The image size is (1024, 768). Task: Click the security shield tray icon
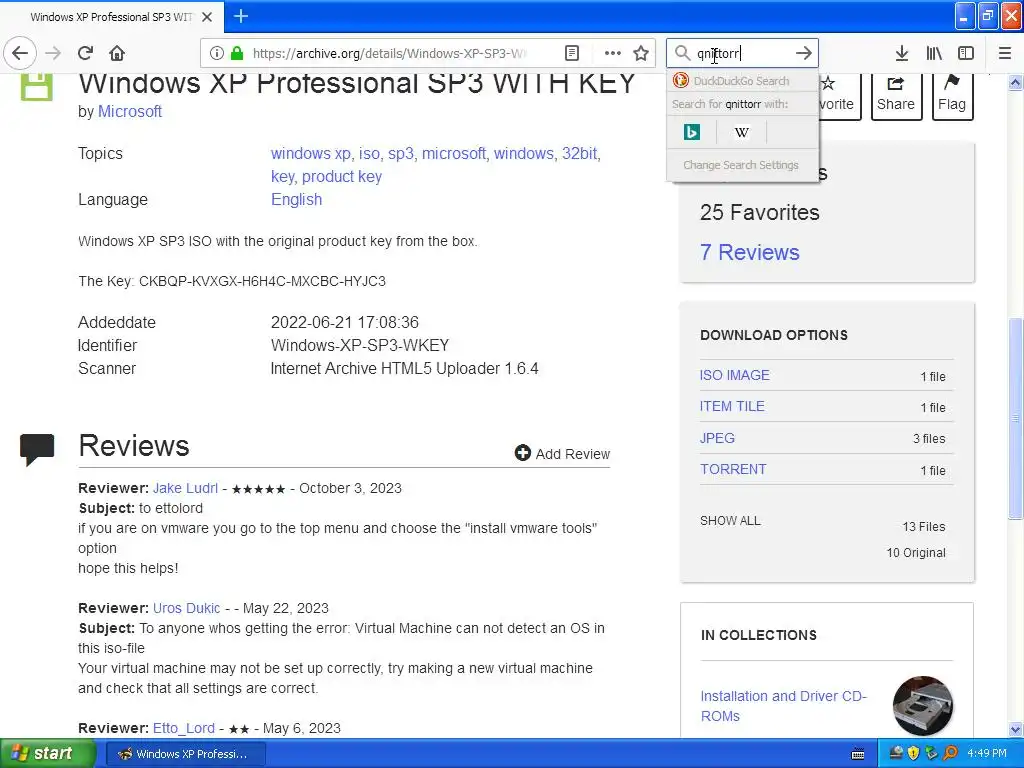914,754
